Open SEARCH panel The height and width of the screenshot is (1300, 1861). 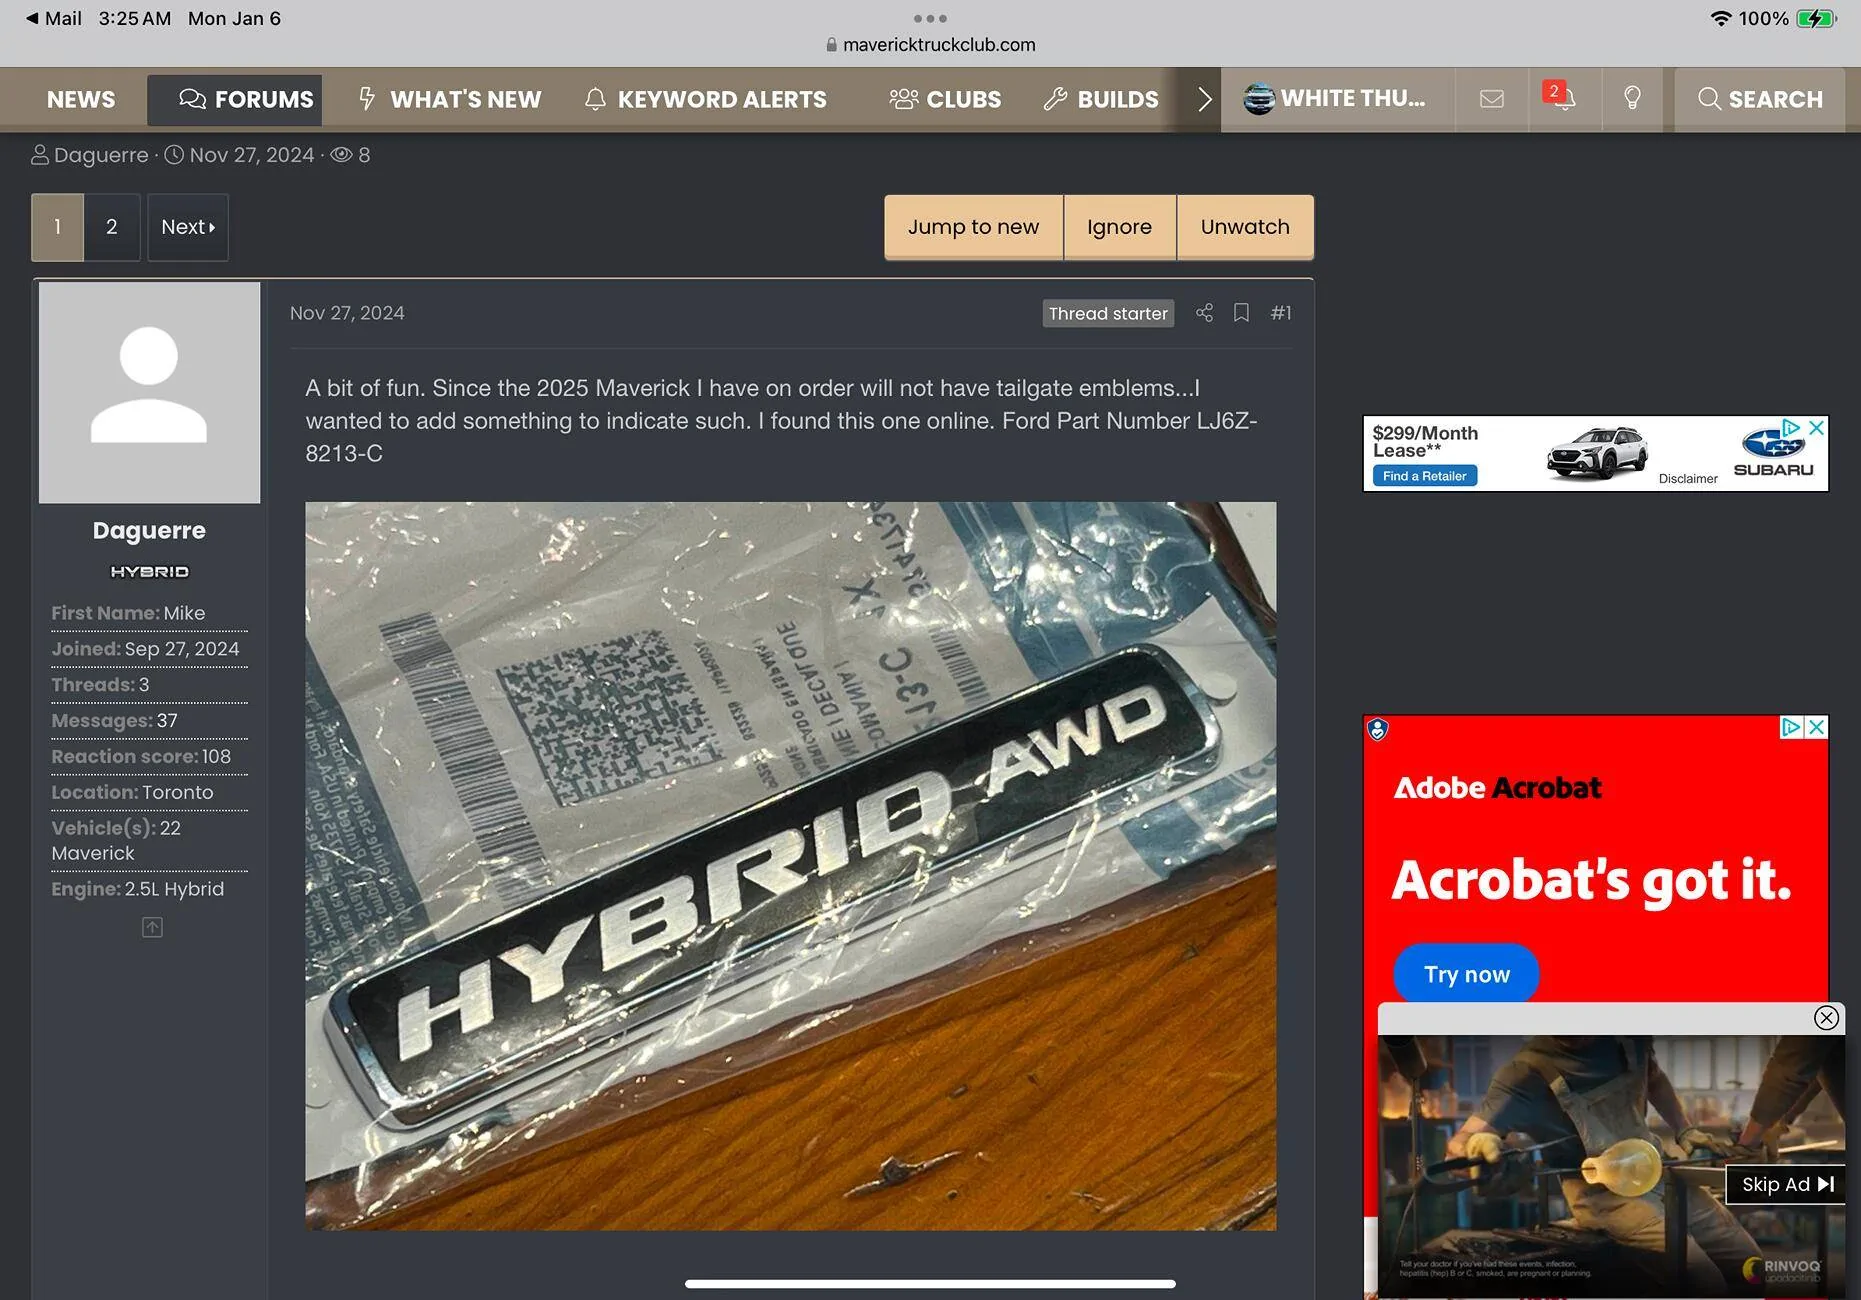coord(1760,99)
